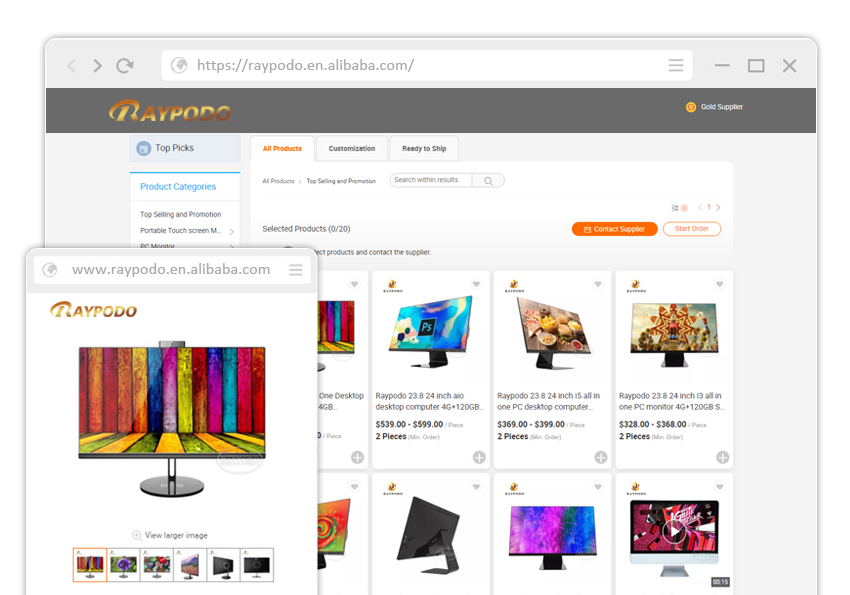Select the fifth thumbnail showing monitor back

click(x=223, y=565)
